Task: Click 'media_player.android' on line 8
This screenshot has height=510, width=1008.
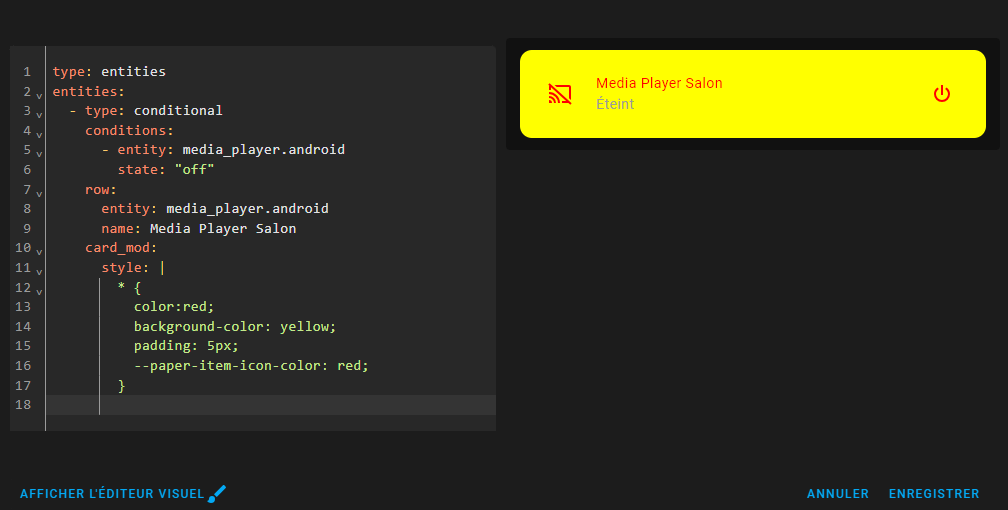Action: (x=248, y=208)
